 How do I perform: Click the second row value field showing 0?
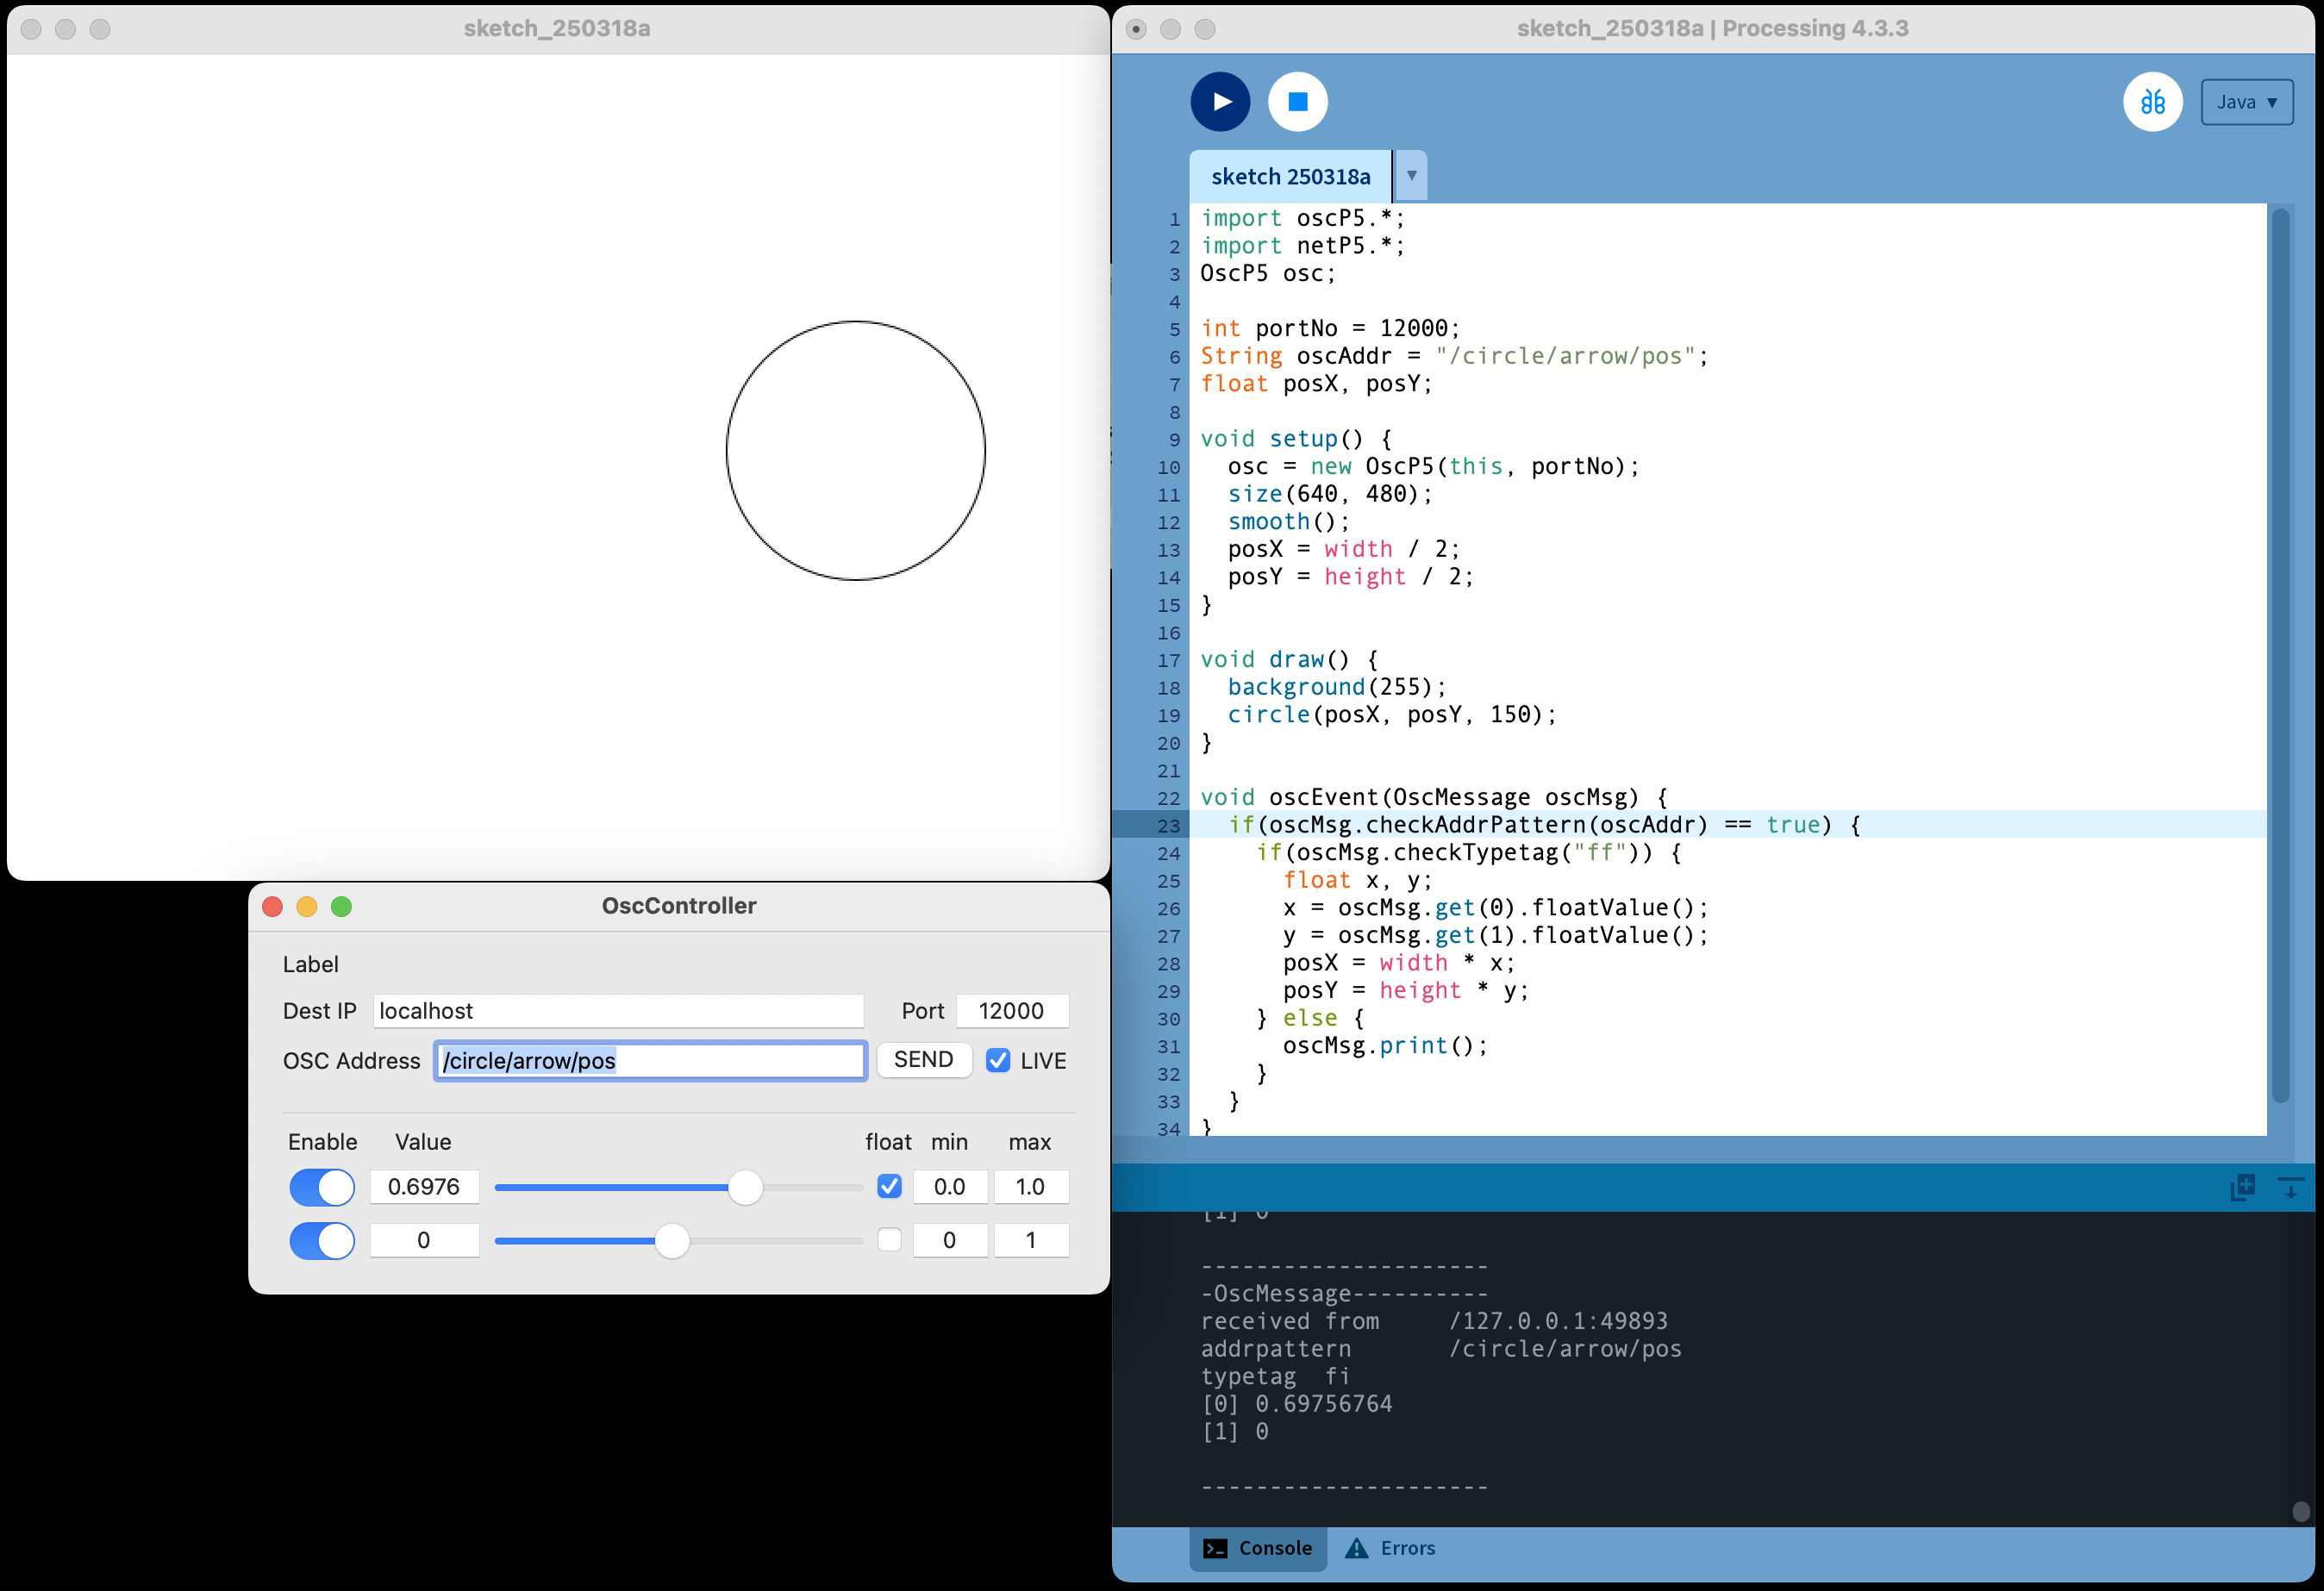tap(424, 1241)
